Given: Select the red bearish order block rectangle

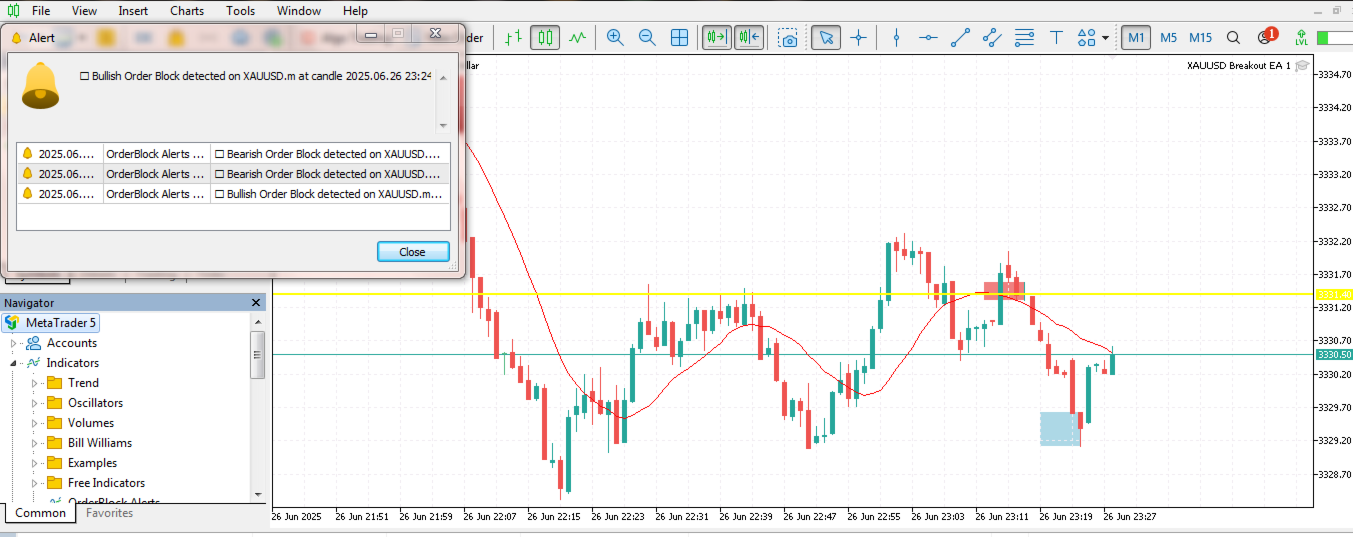Looking at the screenshot, I should coord(1004,290).
